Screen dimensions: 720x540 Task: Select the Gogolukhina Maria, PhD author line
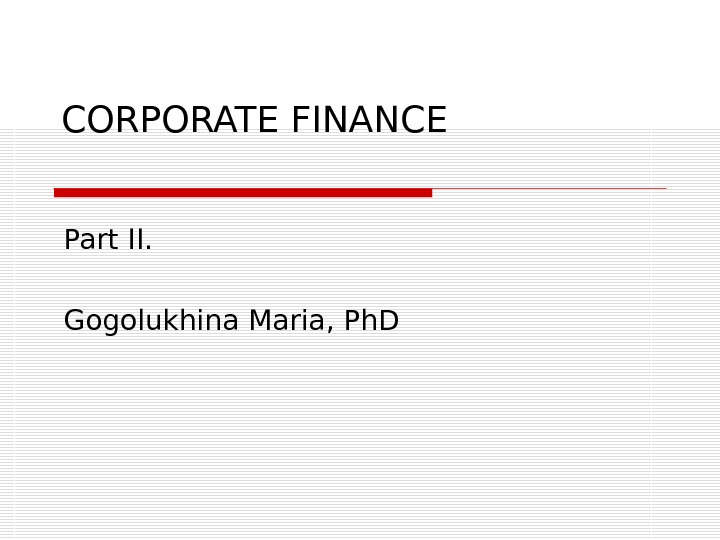tap(231, 322)
